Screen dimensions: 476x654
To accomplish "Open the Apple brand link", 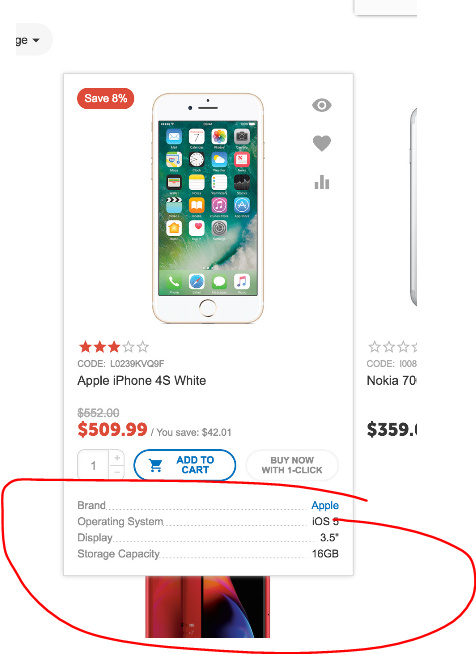I will [x=325, y=506].
